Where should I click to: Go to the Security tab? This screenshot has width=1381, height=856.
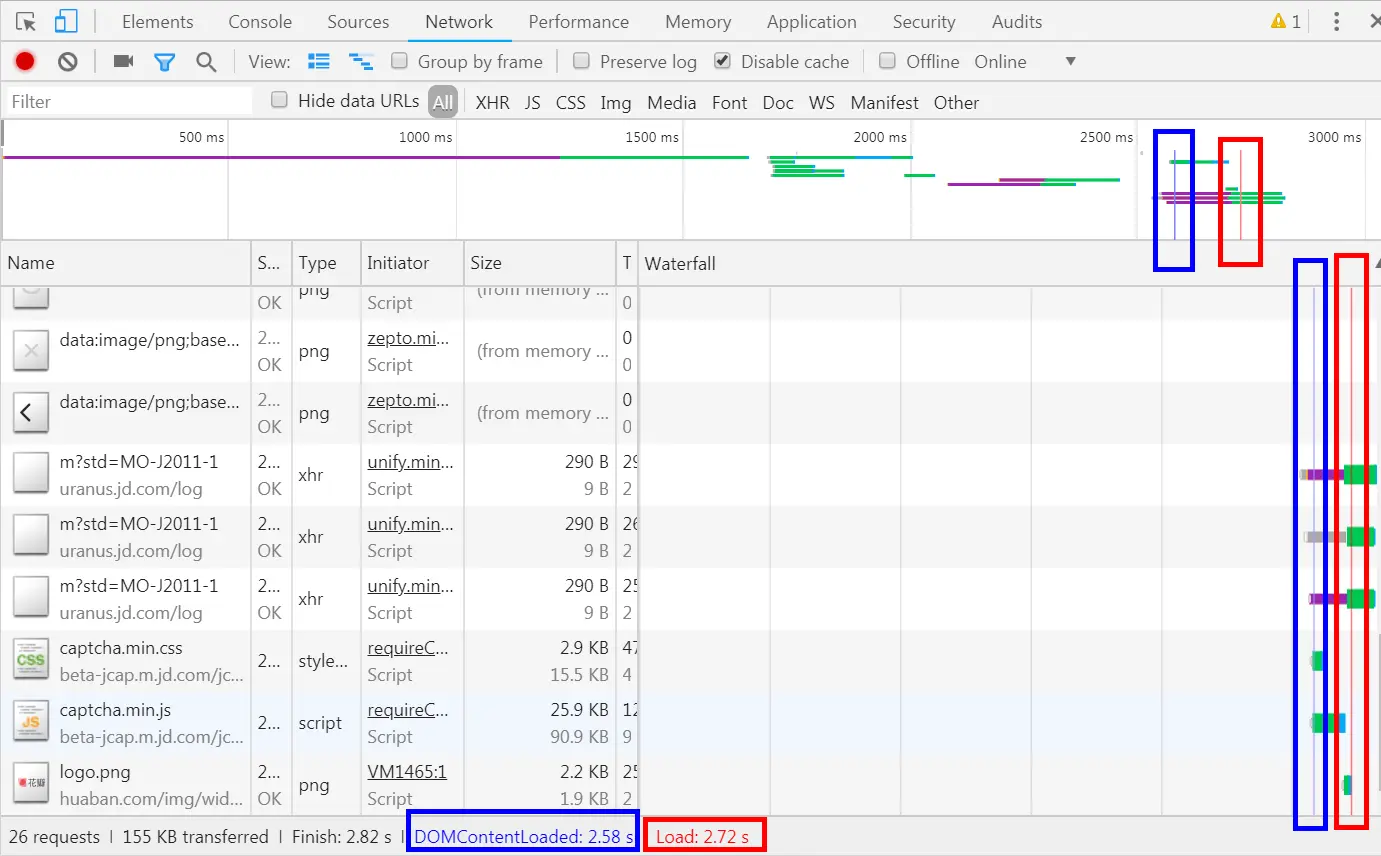tap(924, 21)
